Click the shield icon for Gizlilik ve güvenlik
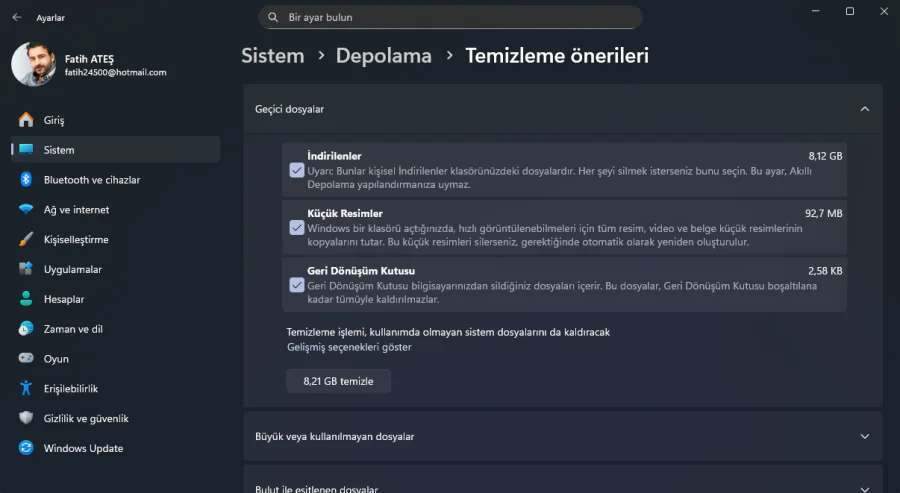 point(26,418)
